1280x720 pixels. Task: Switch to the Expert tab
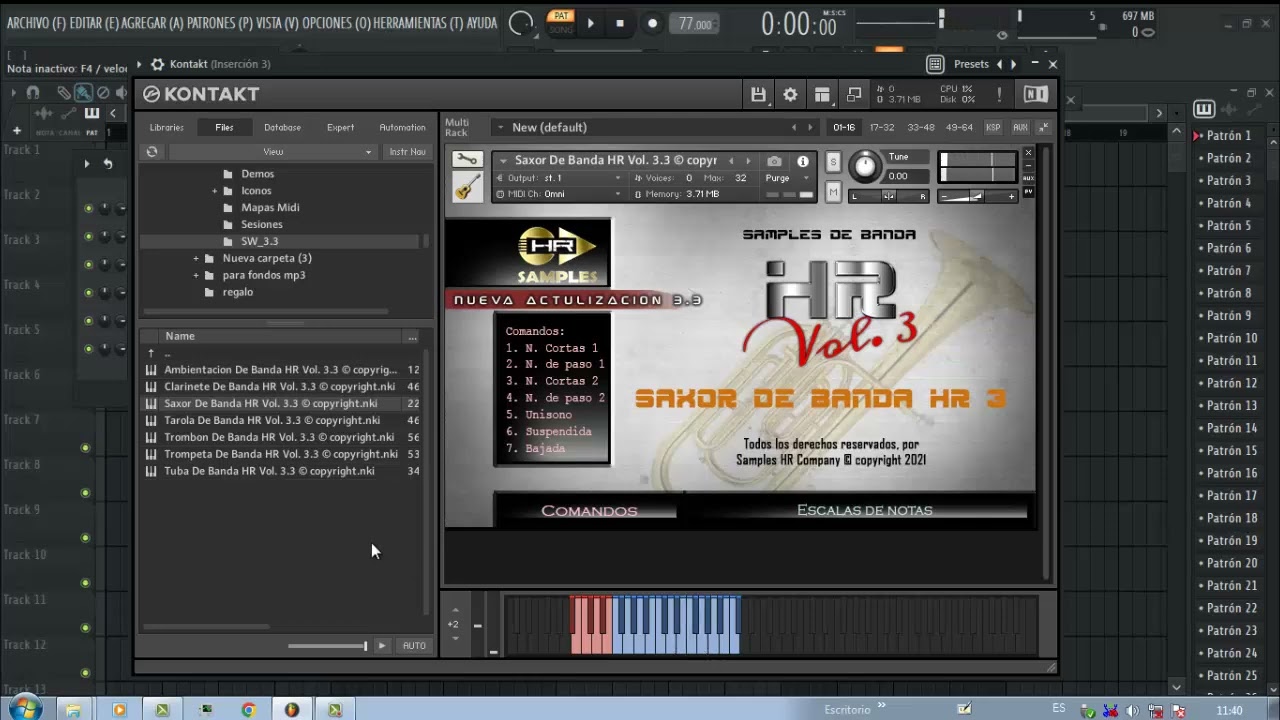point(340,127)
